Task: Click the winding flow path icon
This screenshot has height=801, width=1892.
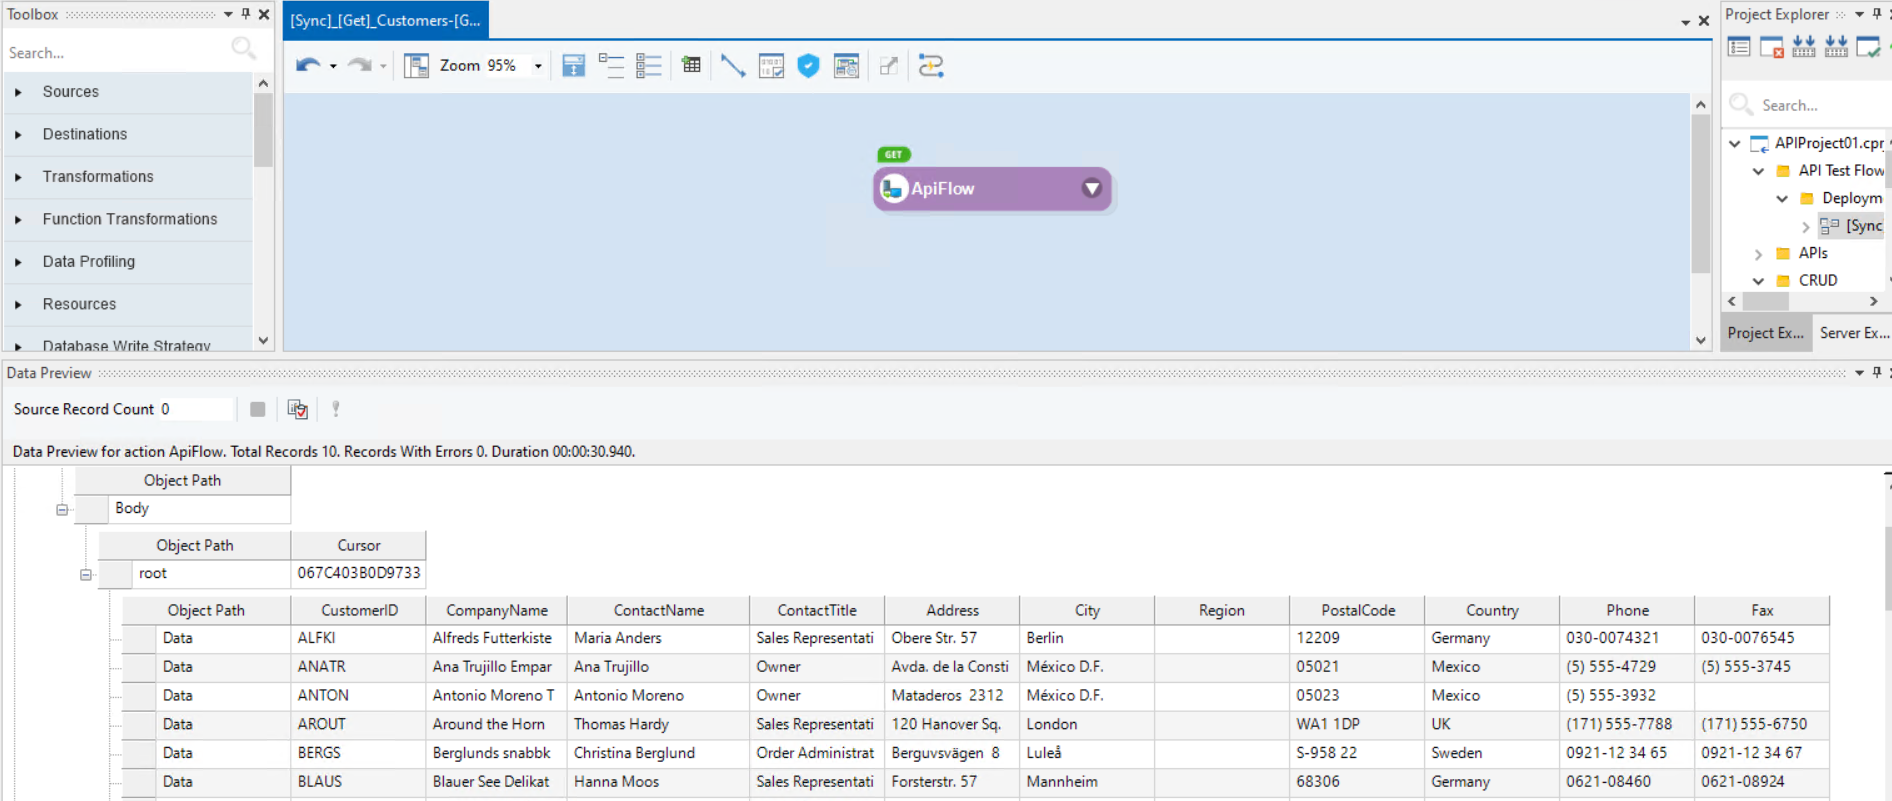Action: click(931, 66)
